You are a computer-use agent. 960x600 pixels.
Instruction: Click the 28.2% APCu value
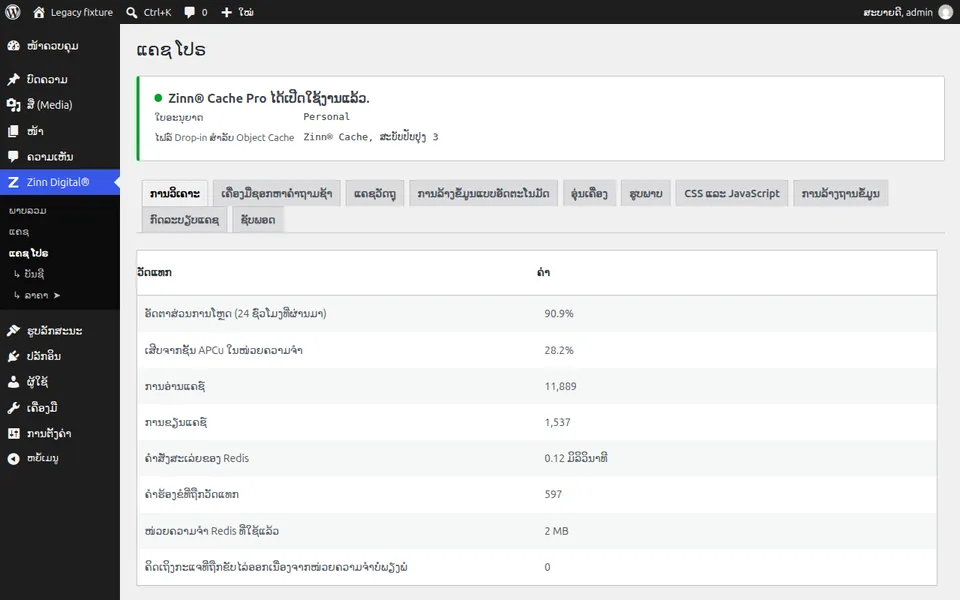[x=559, y=350]
